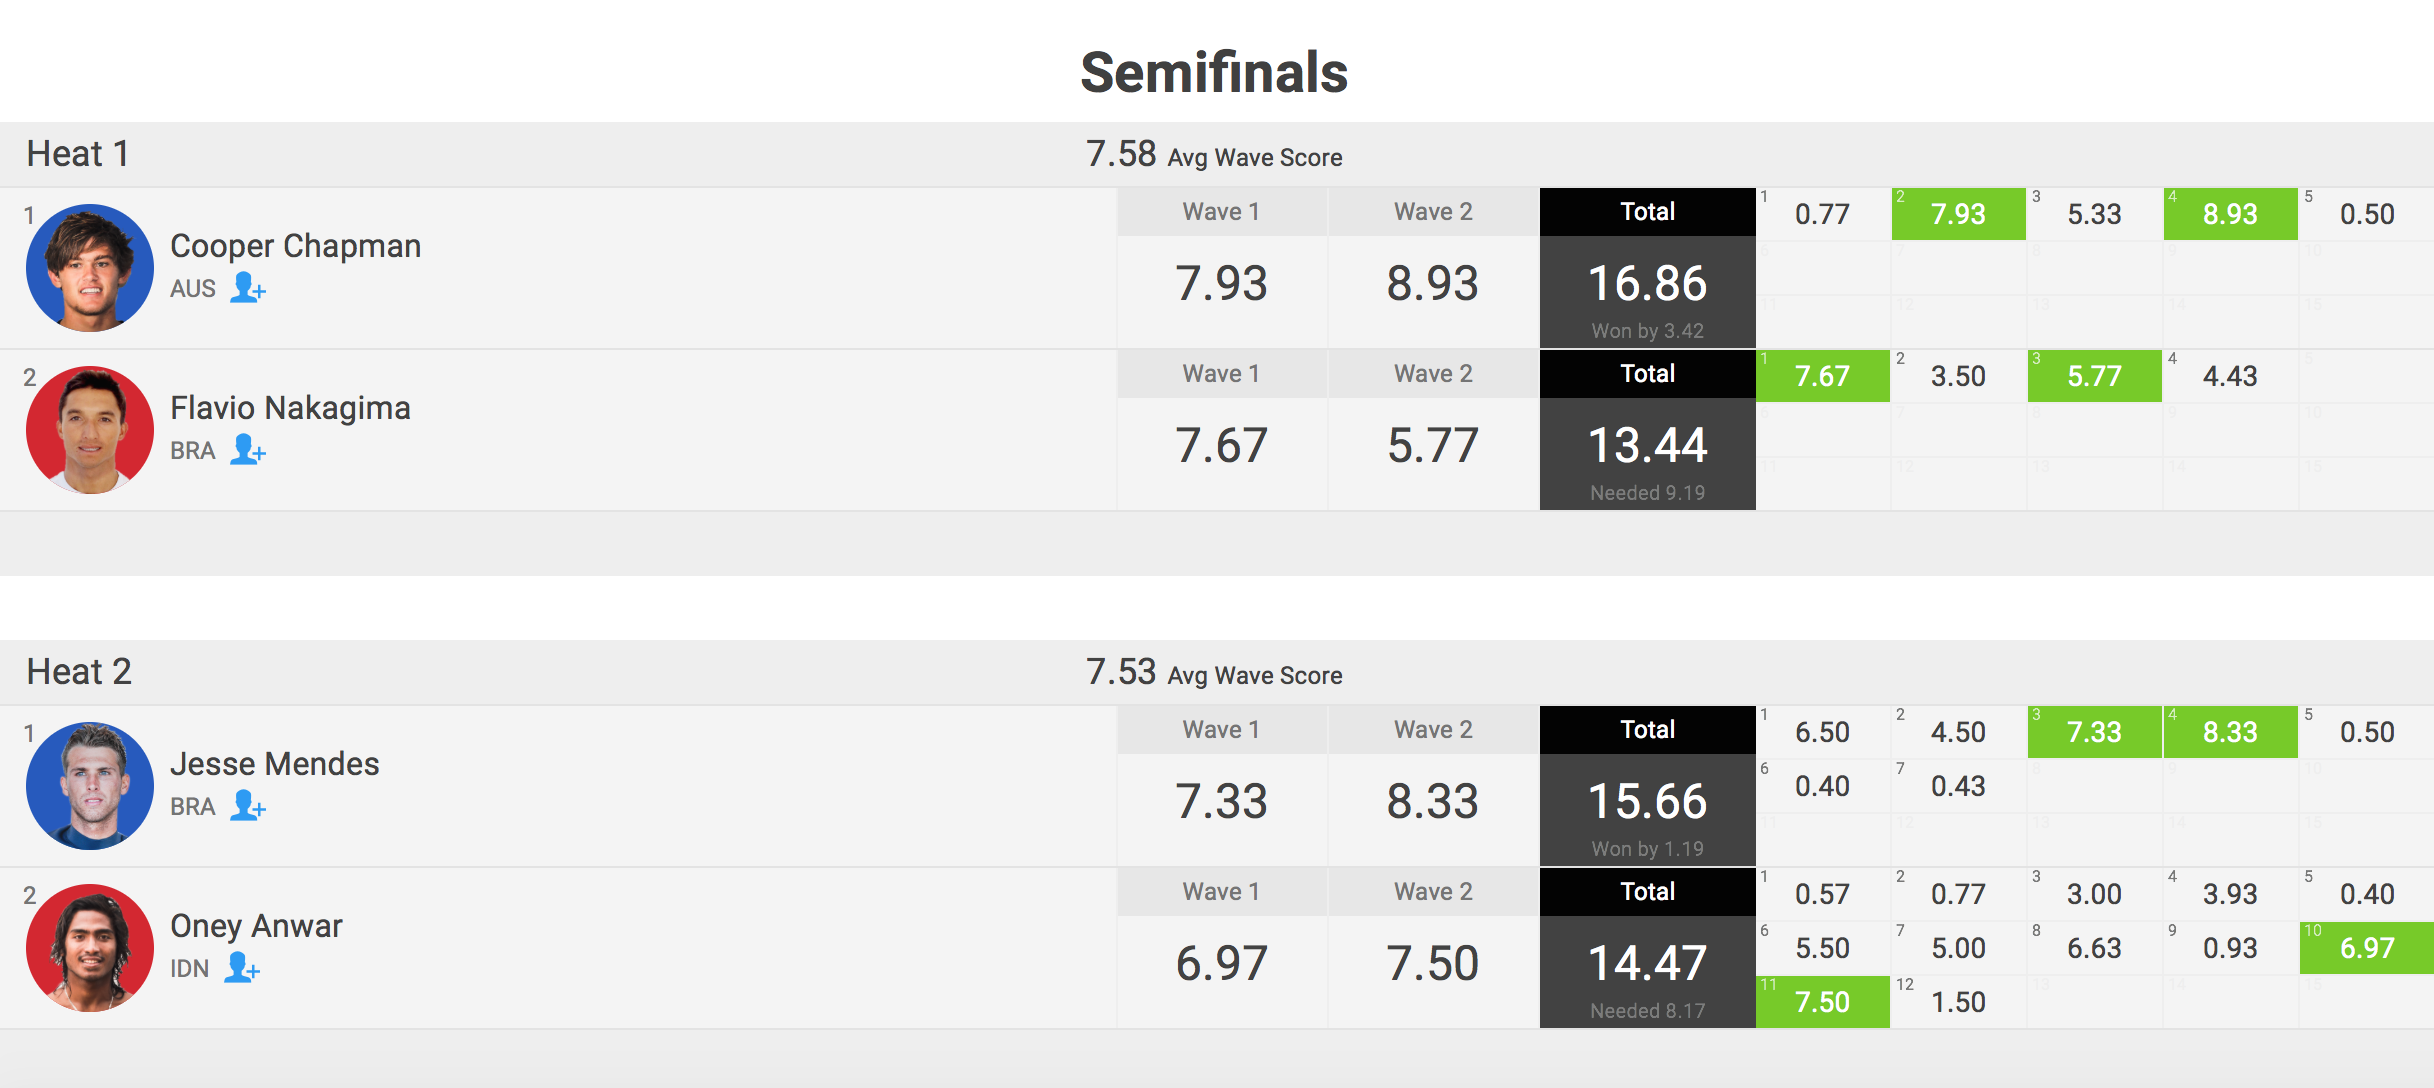Click Oney Anwar's avatar image

pyautogui.click(x=90, y=948)
